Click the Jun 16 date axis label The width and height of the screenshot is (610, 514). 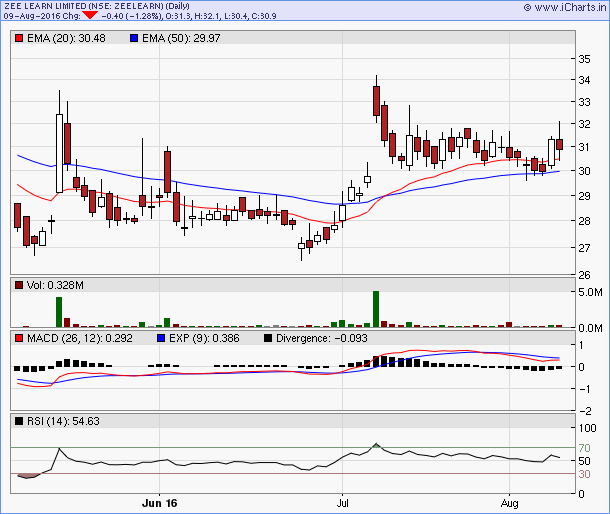click(160, 503)
